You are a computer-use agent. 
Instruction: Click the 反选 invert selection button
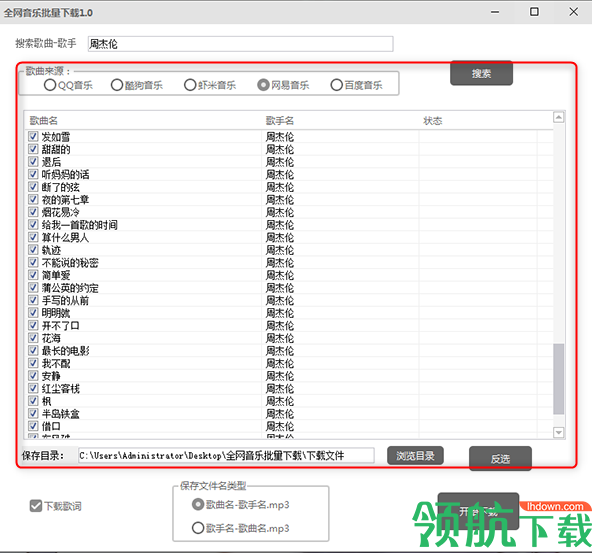(x=500, y=459)
